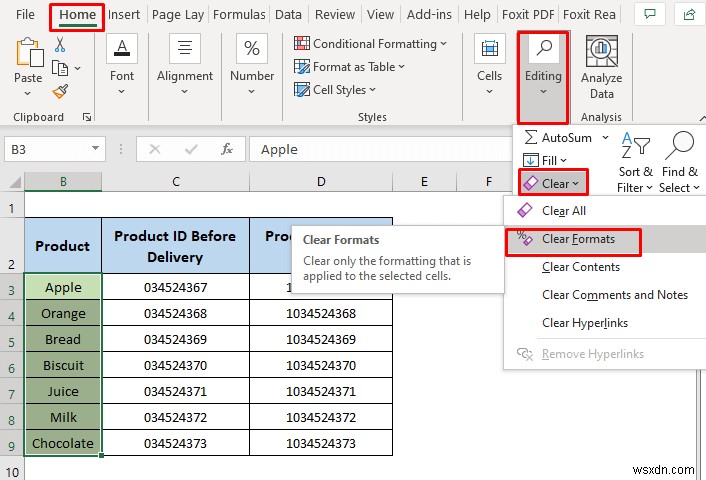Open the Comments speech bubble icon

click(651, 15)
